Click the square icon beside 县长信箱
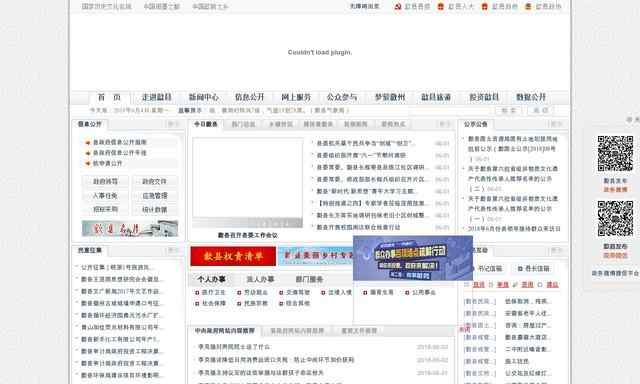The image size is (640, 384). [520, 269]
